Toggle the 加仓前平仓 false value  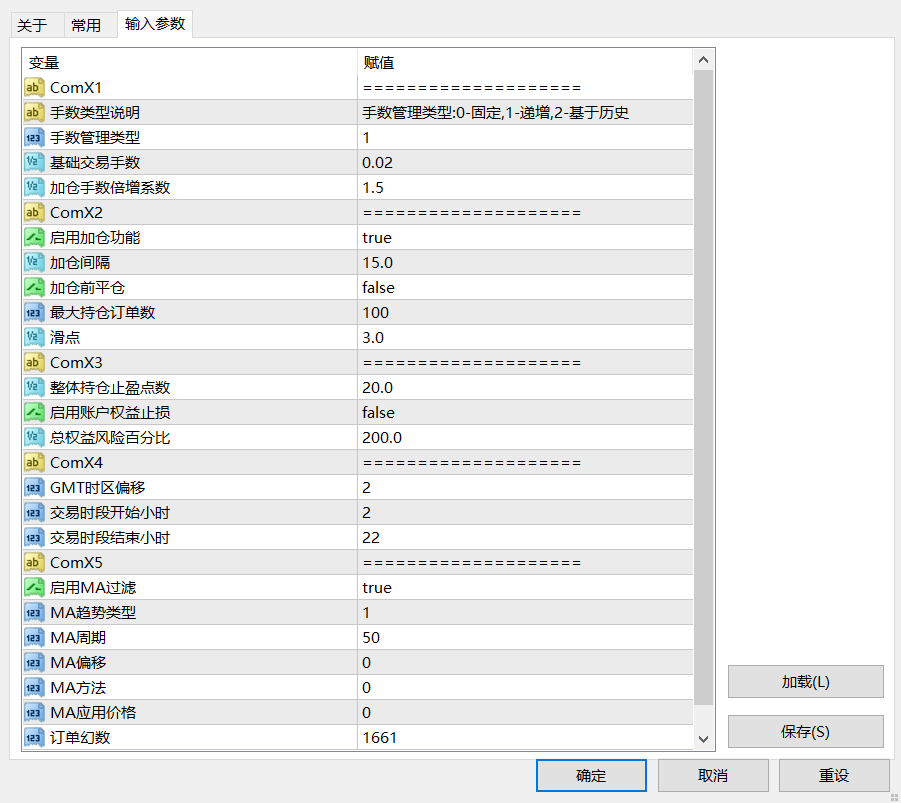pyautogui.click(x=378, y=288)
